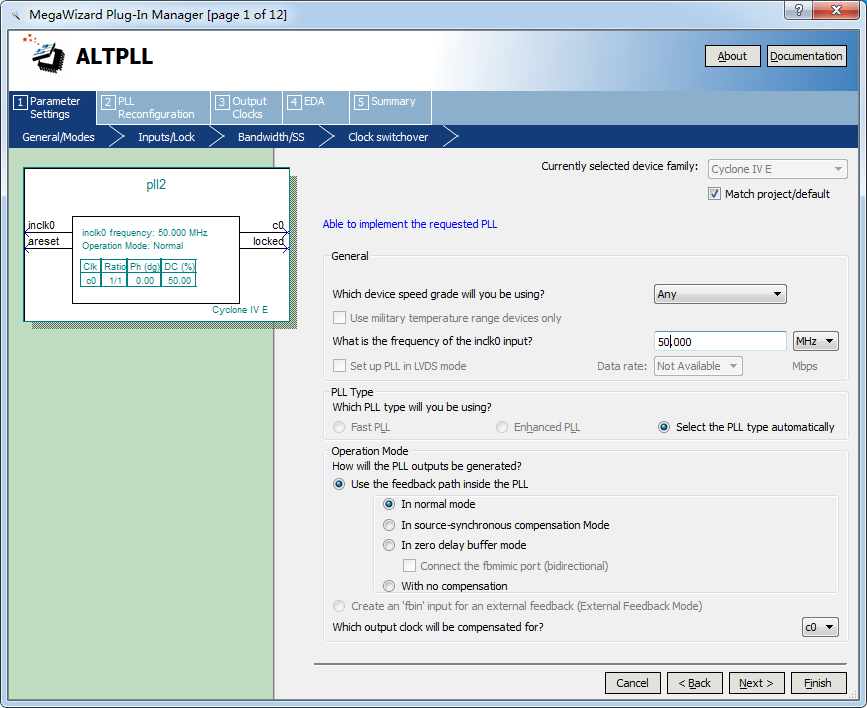Select Use the feedback path inside PLL

point(338,484)
